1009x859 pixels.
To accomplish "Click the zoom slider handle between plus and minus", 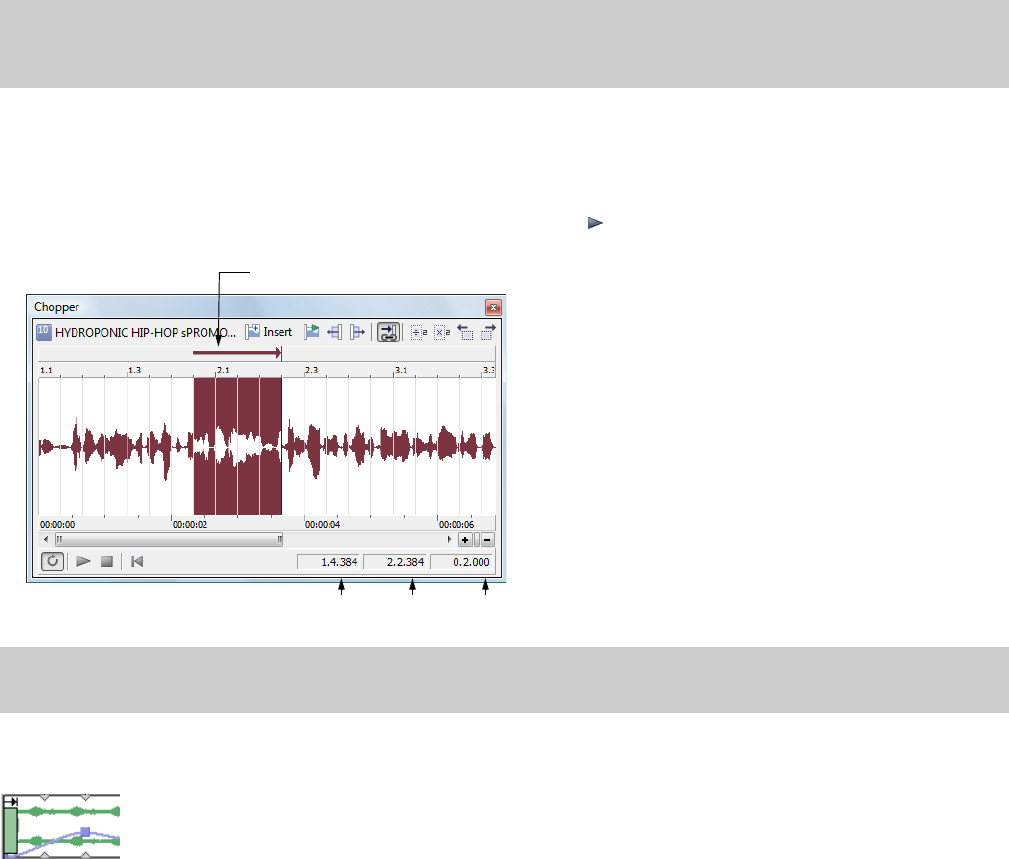I will [x=477, y=540].
